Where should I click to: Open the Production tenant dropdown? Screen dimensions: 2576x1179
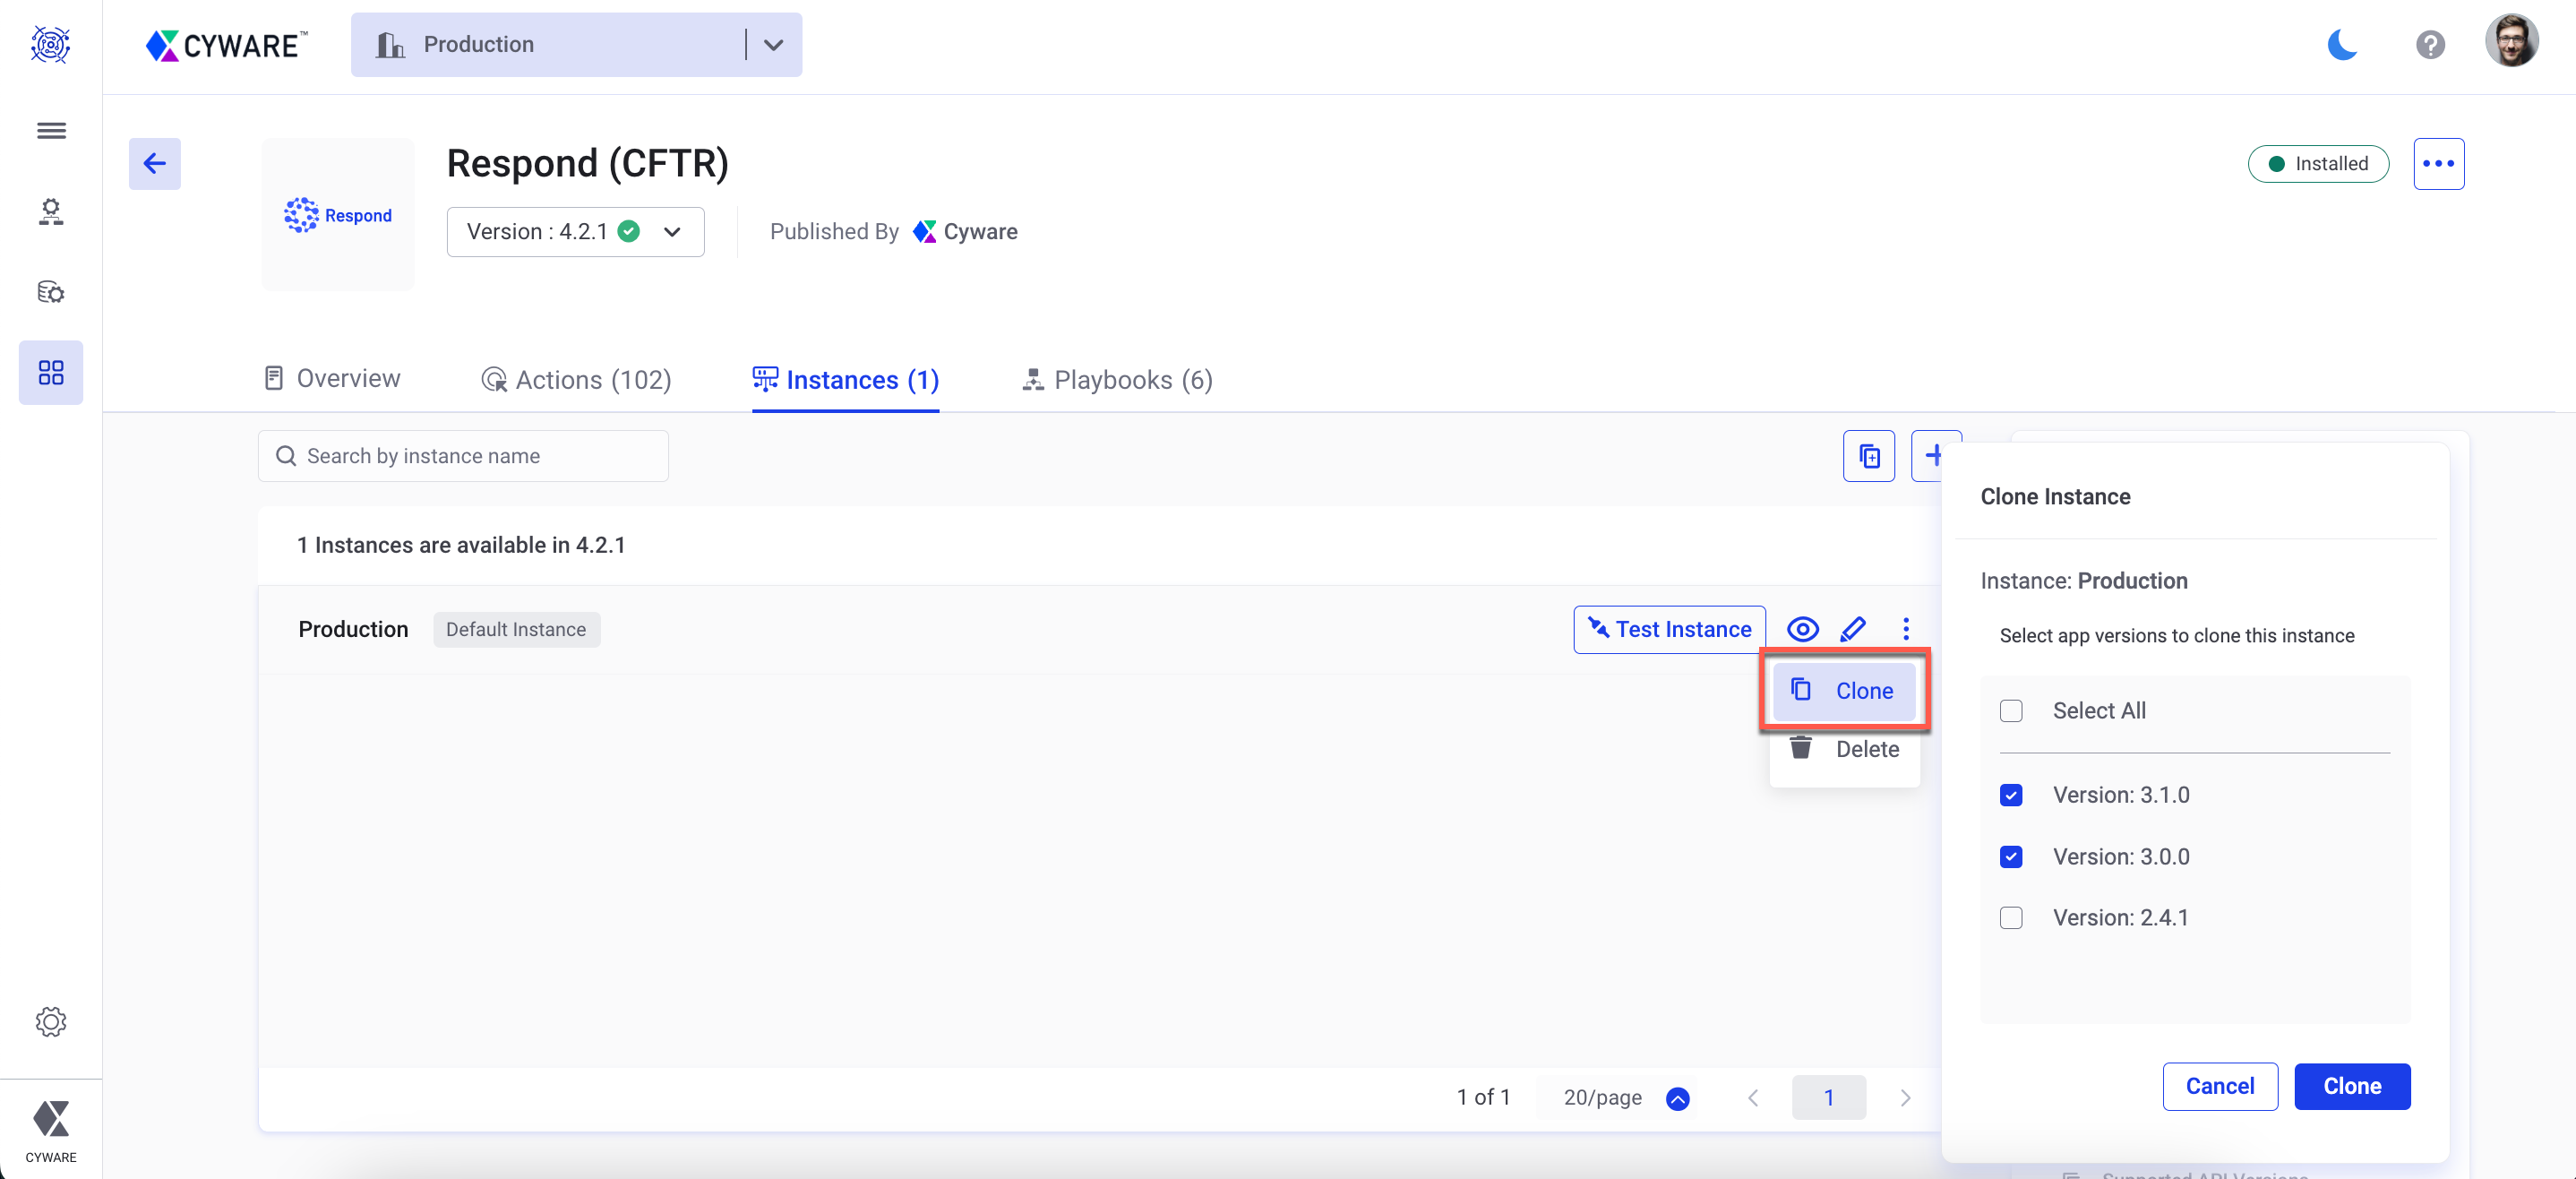[773, 45]
